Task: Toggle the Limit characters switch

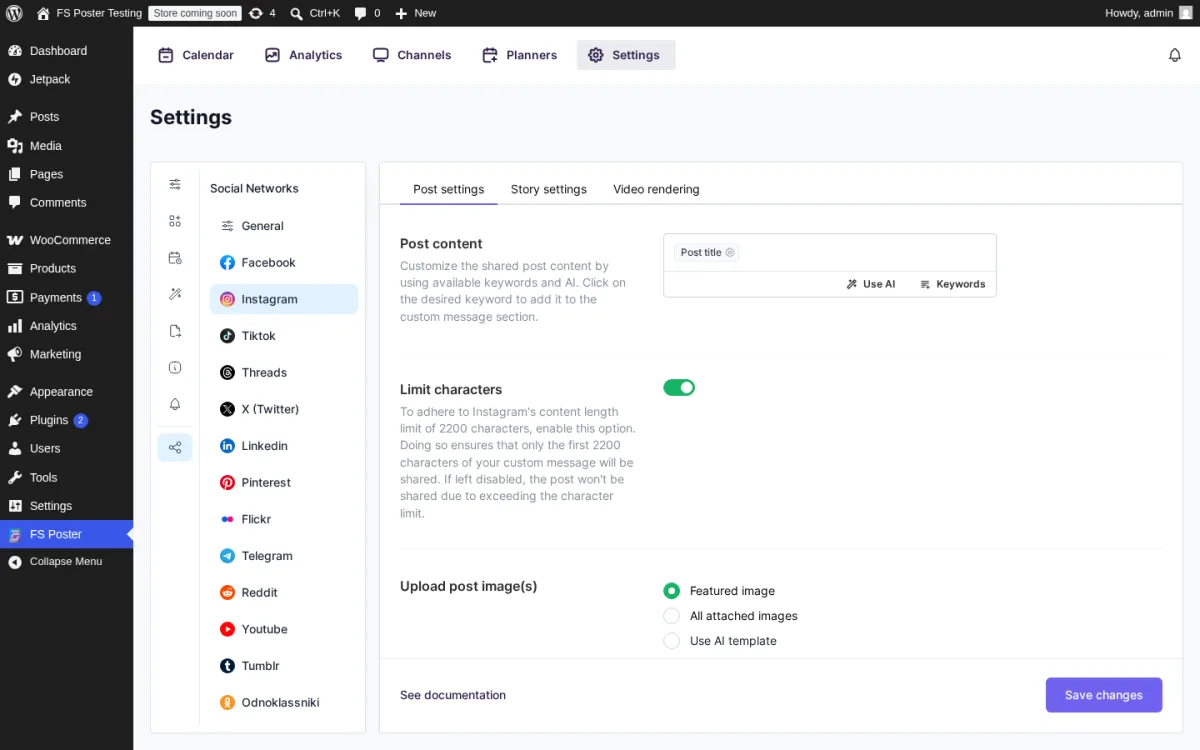Action: pyautogui.click(x=679, y=388)
